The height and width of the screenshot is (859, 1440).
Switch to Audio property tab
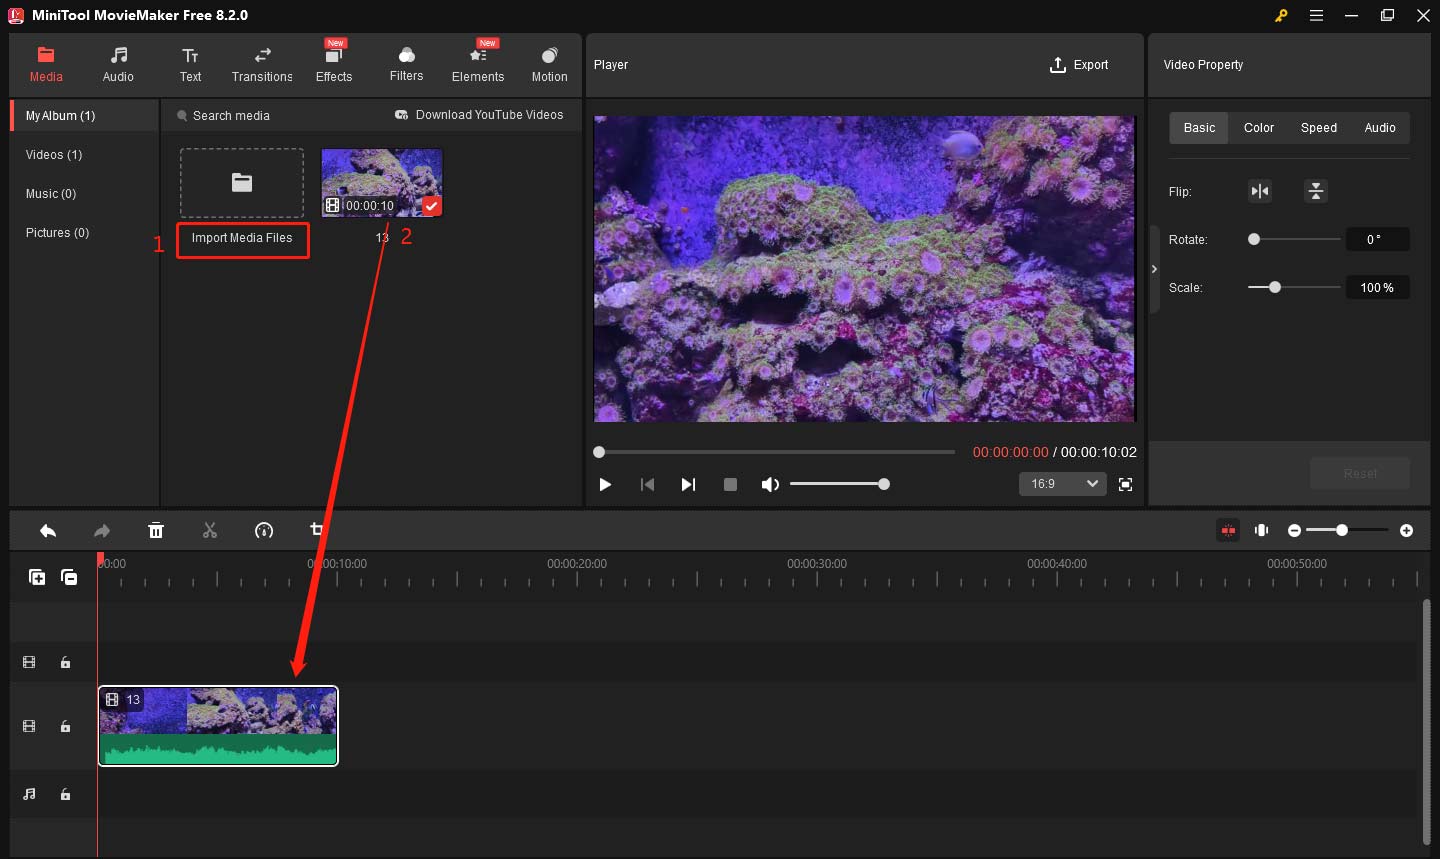point(1380,128)
